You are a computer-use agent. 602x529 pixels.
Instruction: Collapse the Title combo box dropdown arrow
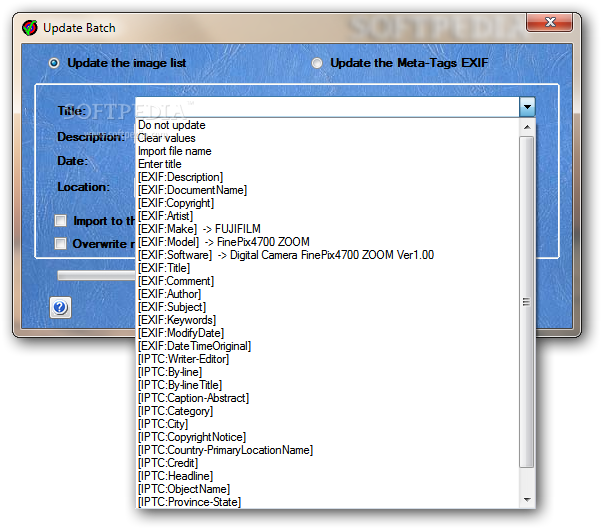tap(527, 107)
